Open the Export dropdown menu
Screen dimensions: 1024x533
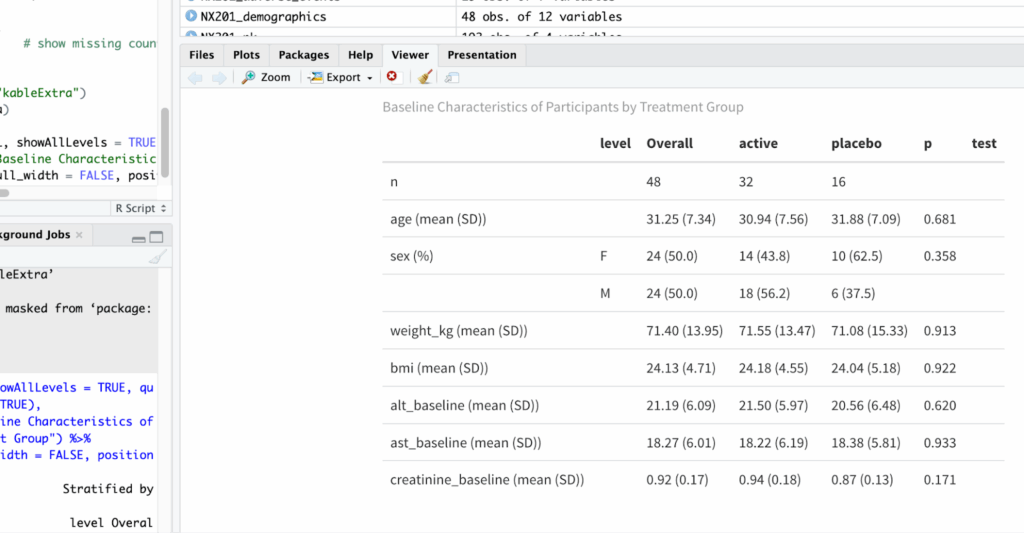[340, 77]
